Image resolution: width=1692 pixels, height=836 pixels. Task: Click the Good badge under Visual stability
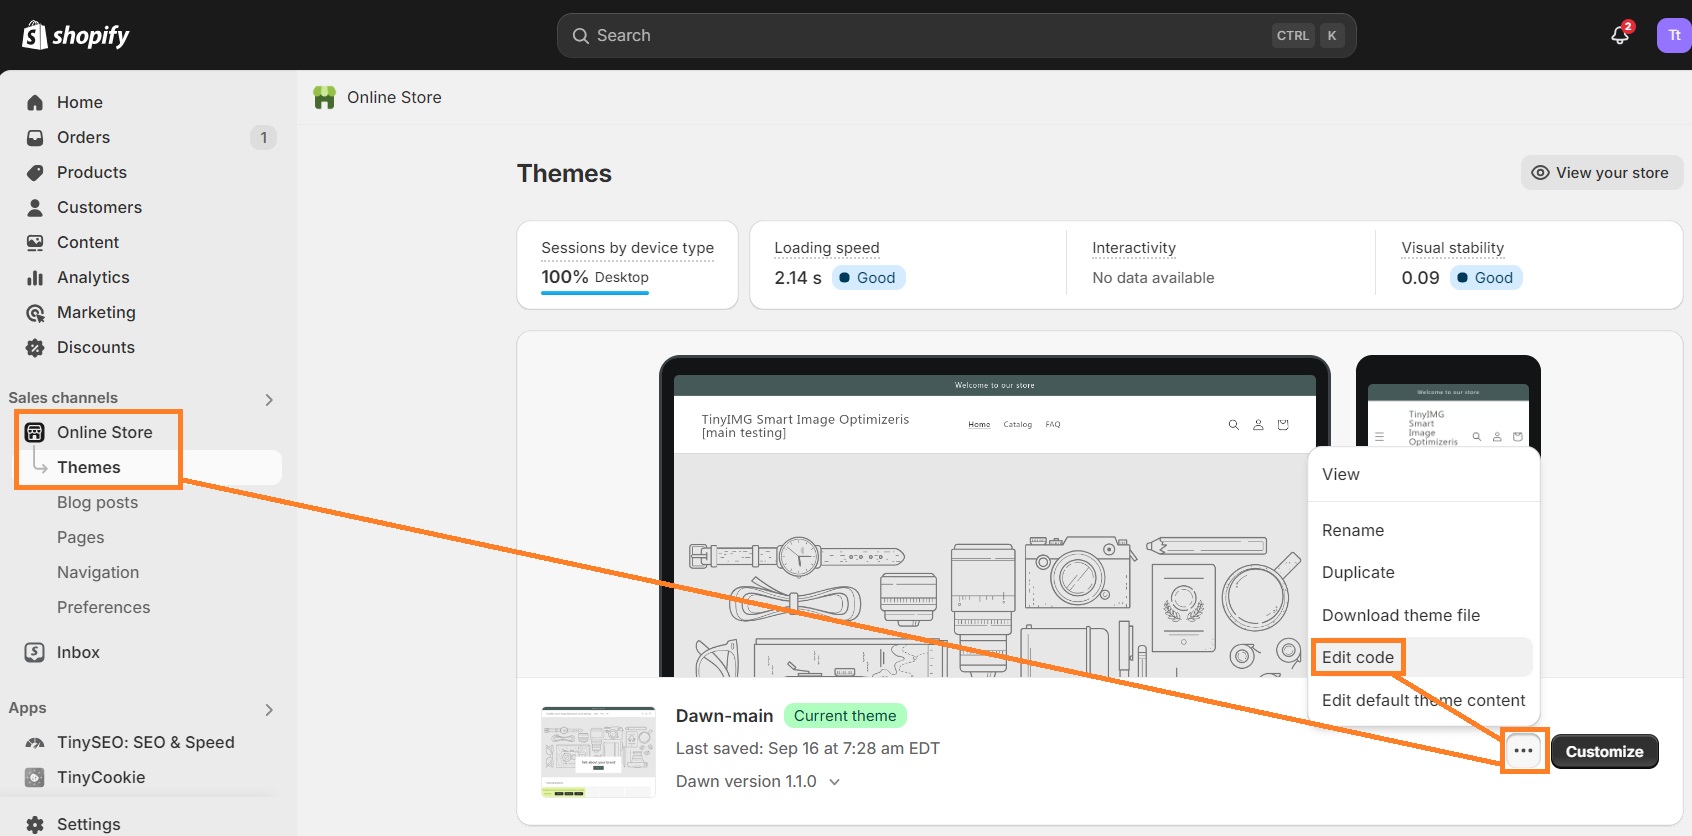point(1486,277)
